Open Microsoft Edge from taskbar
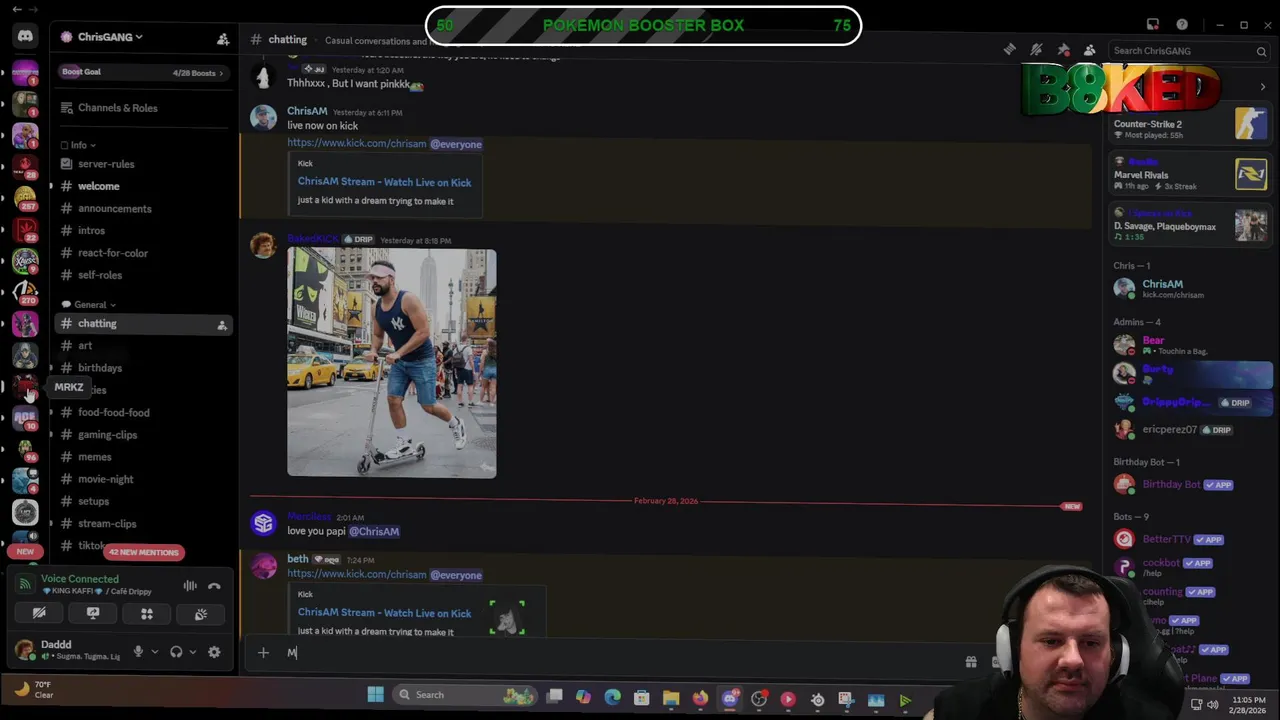1280x720 pixels. click(x=612, y=697)
